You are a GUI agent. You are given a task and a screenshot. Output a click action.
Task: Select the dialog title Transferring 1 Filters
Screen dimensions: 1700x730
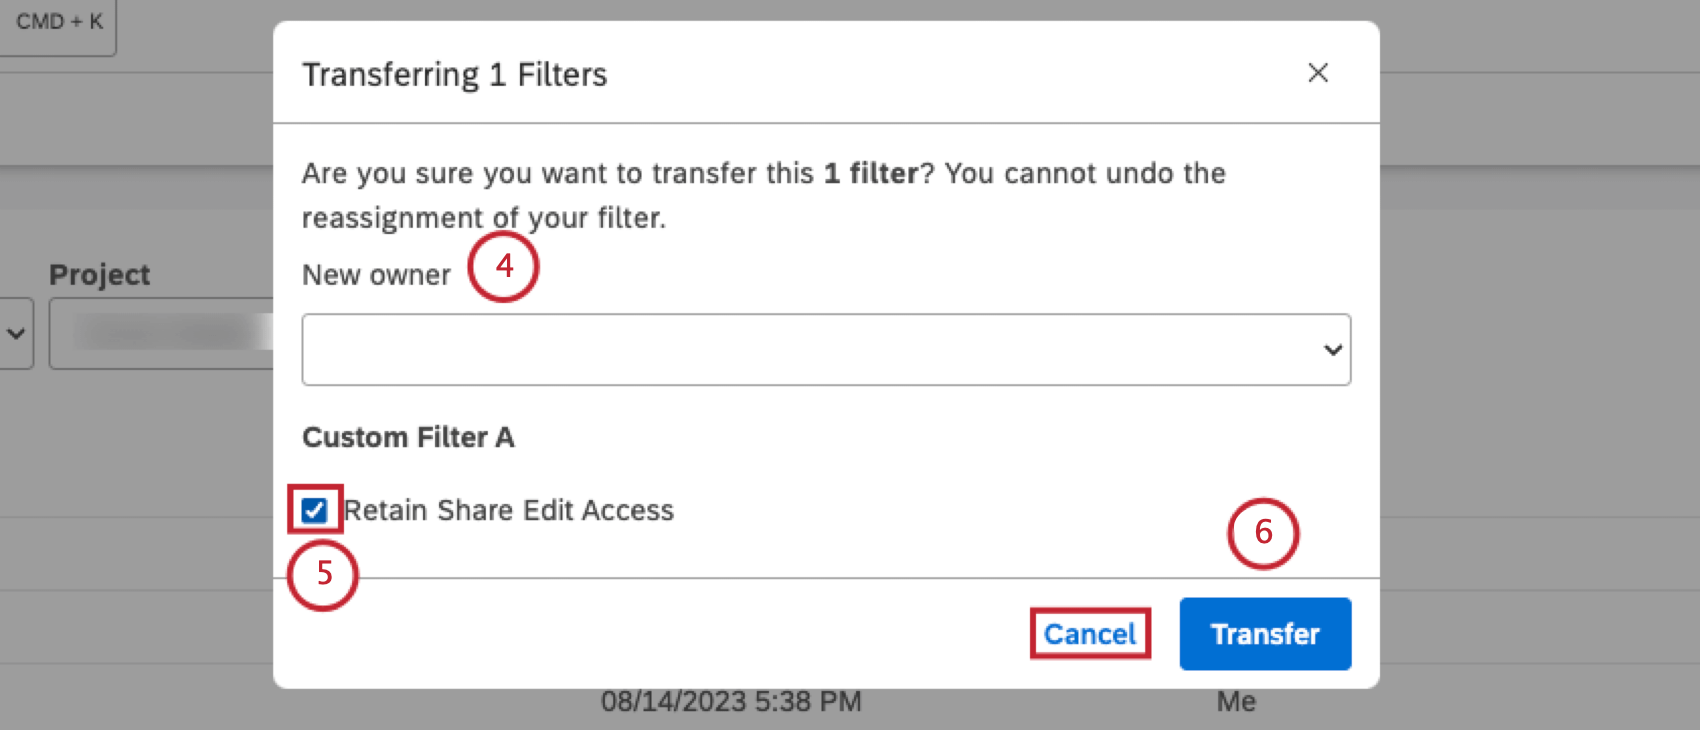coord(455,74)
